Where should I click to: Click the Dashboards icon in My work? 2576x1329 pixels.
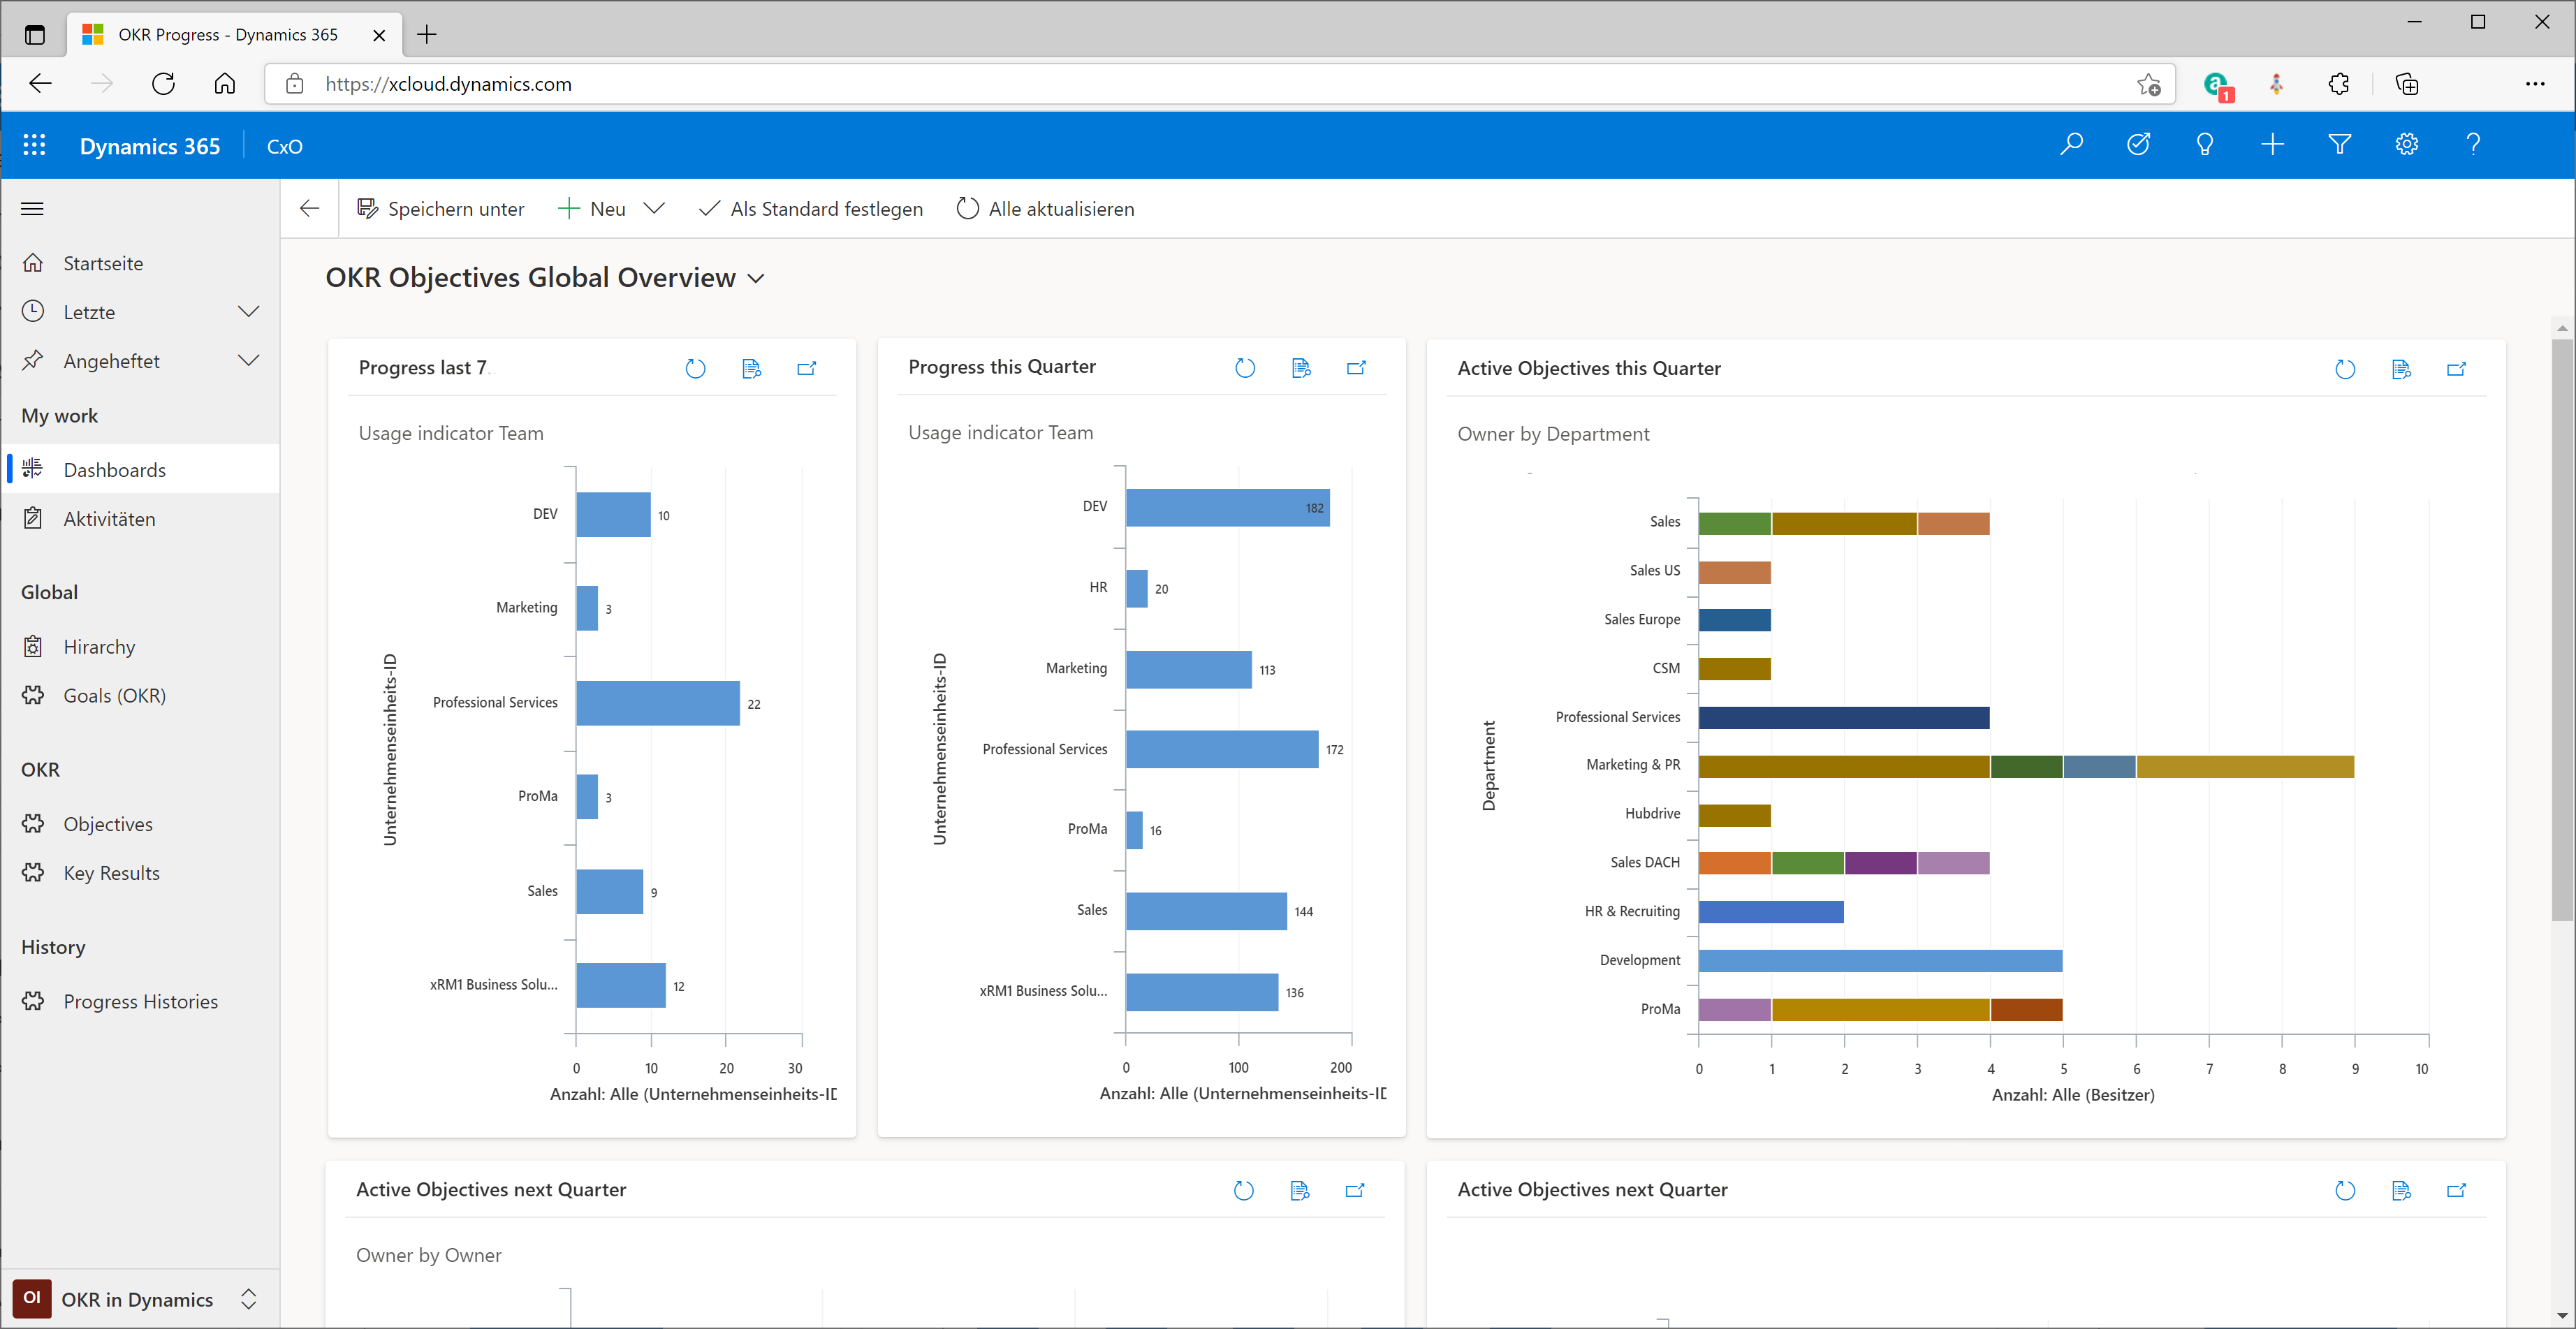(x=33, y=468)
